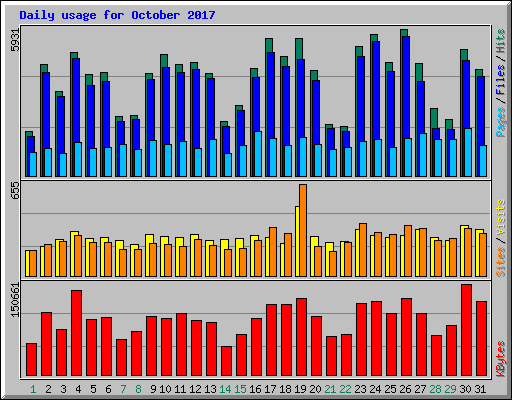Select day label "26" on the x-axis
This screenshot has height=400, width=512.
[405, 389]
